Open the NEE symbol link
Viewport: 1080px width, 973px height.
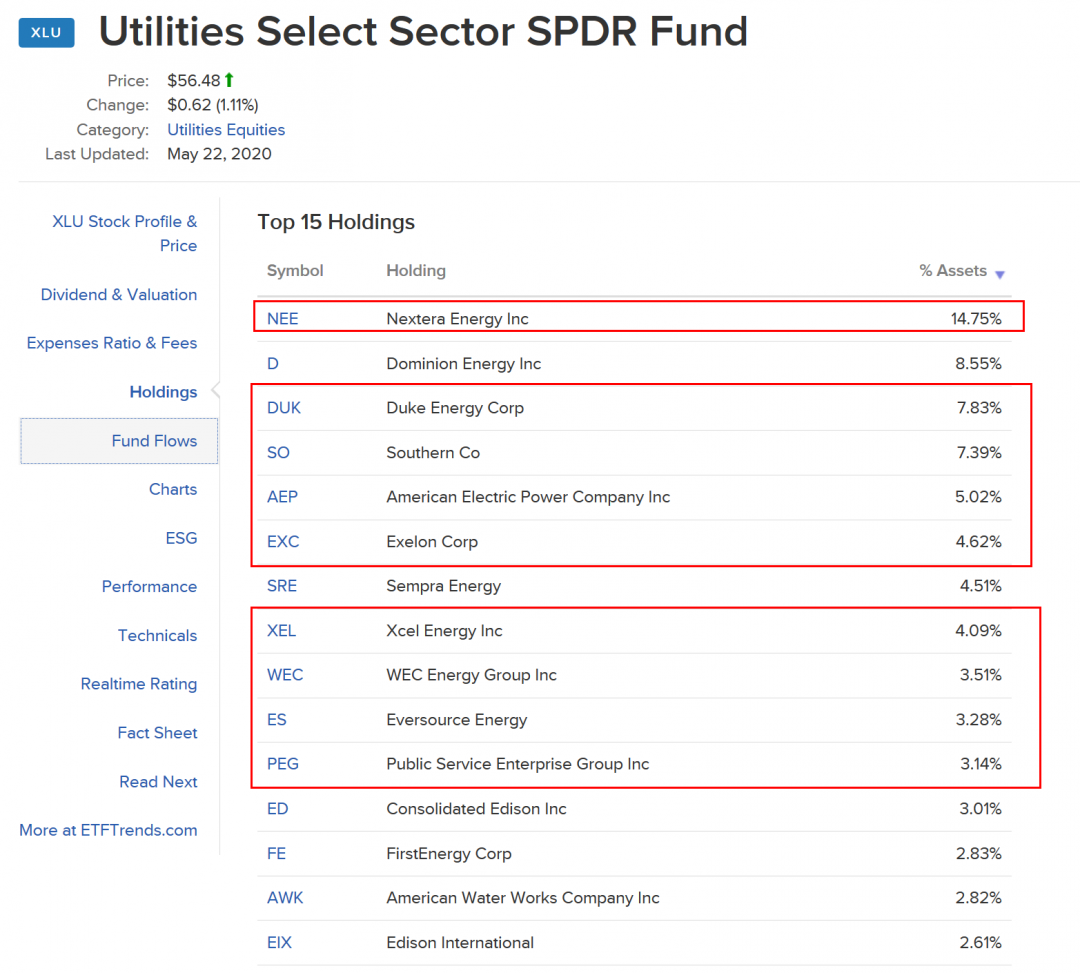point(282,319)
